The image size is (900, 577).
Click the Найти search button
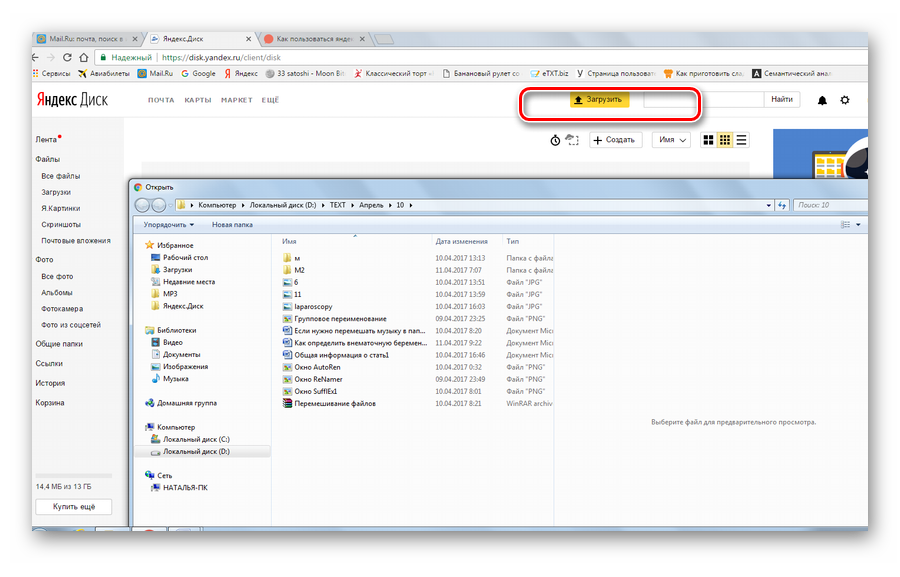782,99
